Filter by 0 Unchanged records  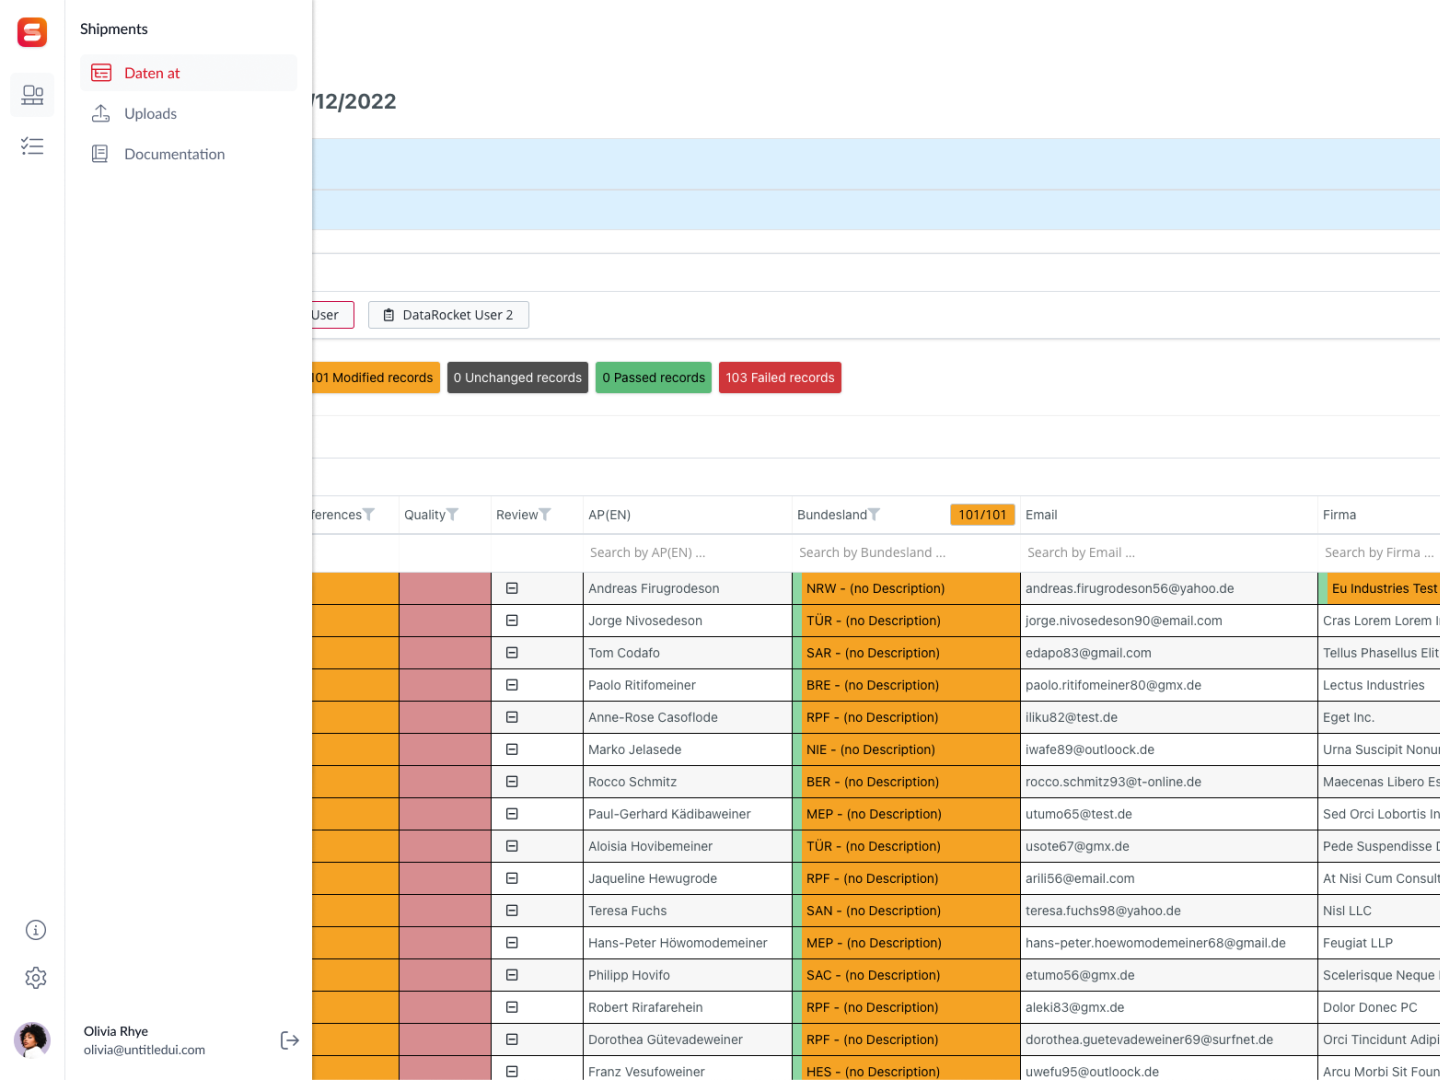(518, 378)
